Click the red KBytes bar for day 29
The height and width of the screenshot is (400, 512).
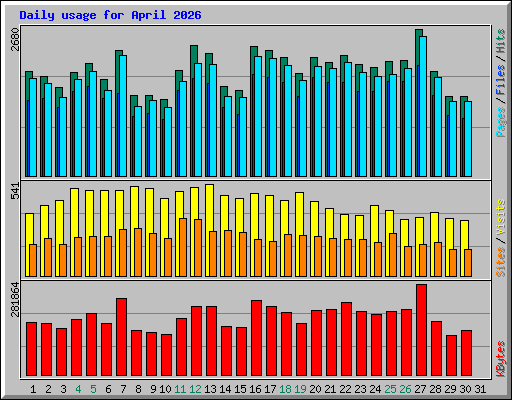(451, 356)
